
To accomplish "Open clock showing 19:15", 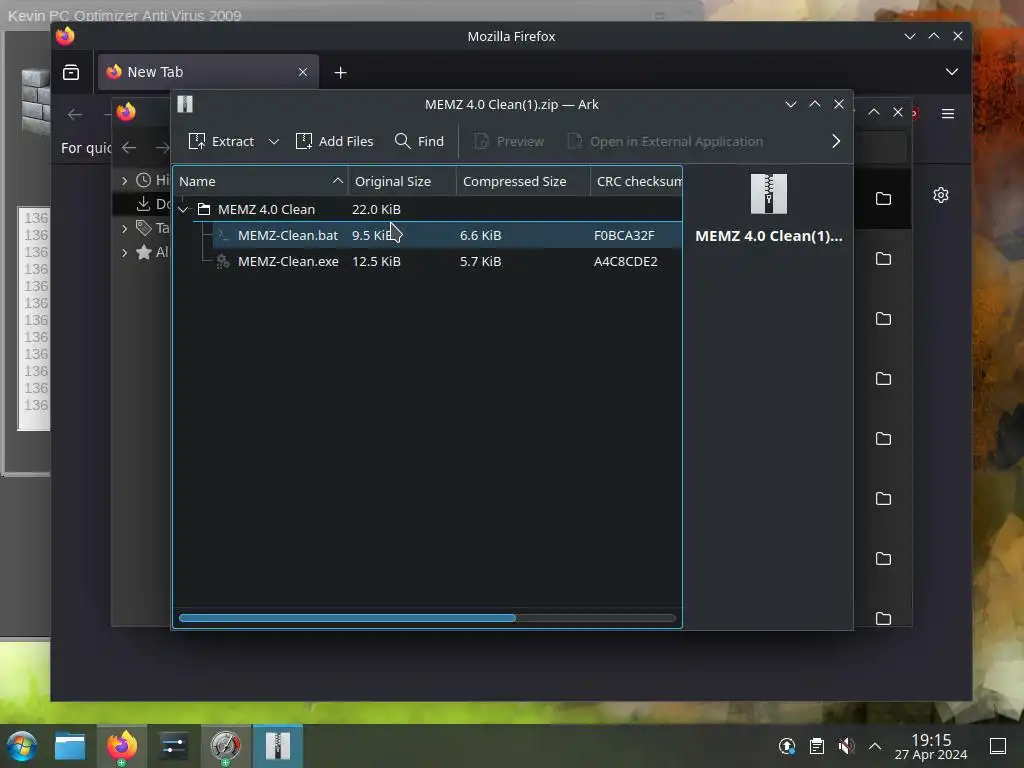I will point(931,746).
